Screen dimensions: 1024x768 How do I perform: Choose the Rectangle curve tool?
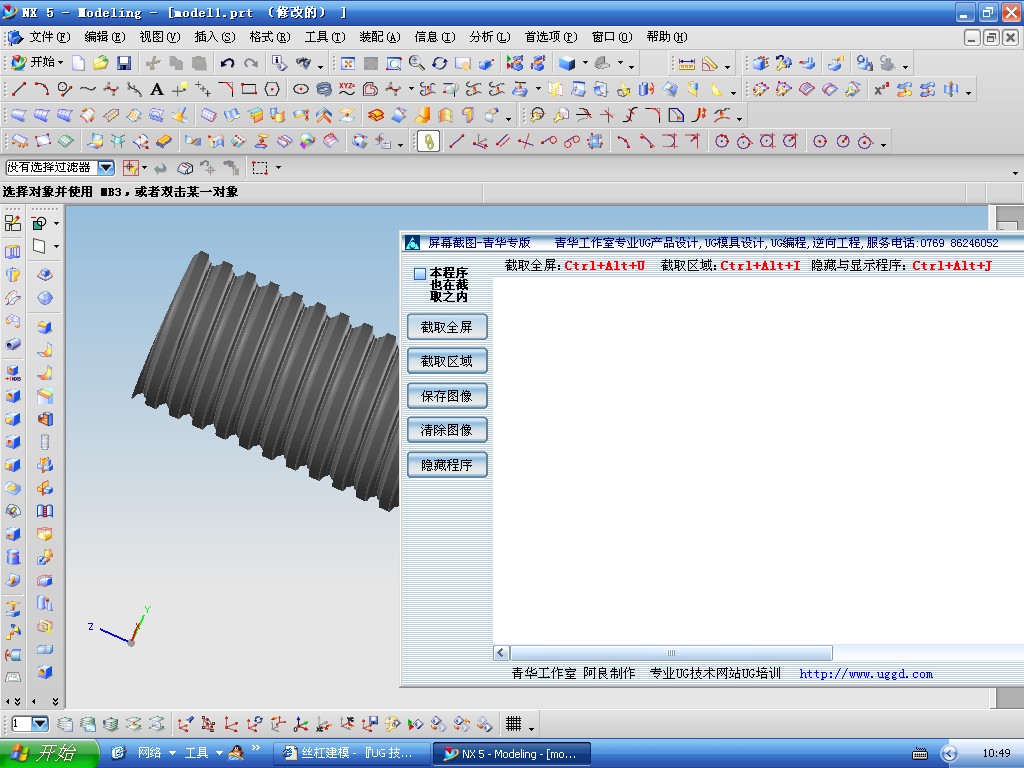(249, 89)
